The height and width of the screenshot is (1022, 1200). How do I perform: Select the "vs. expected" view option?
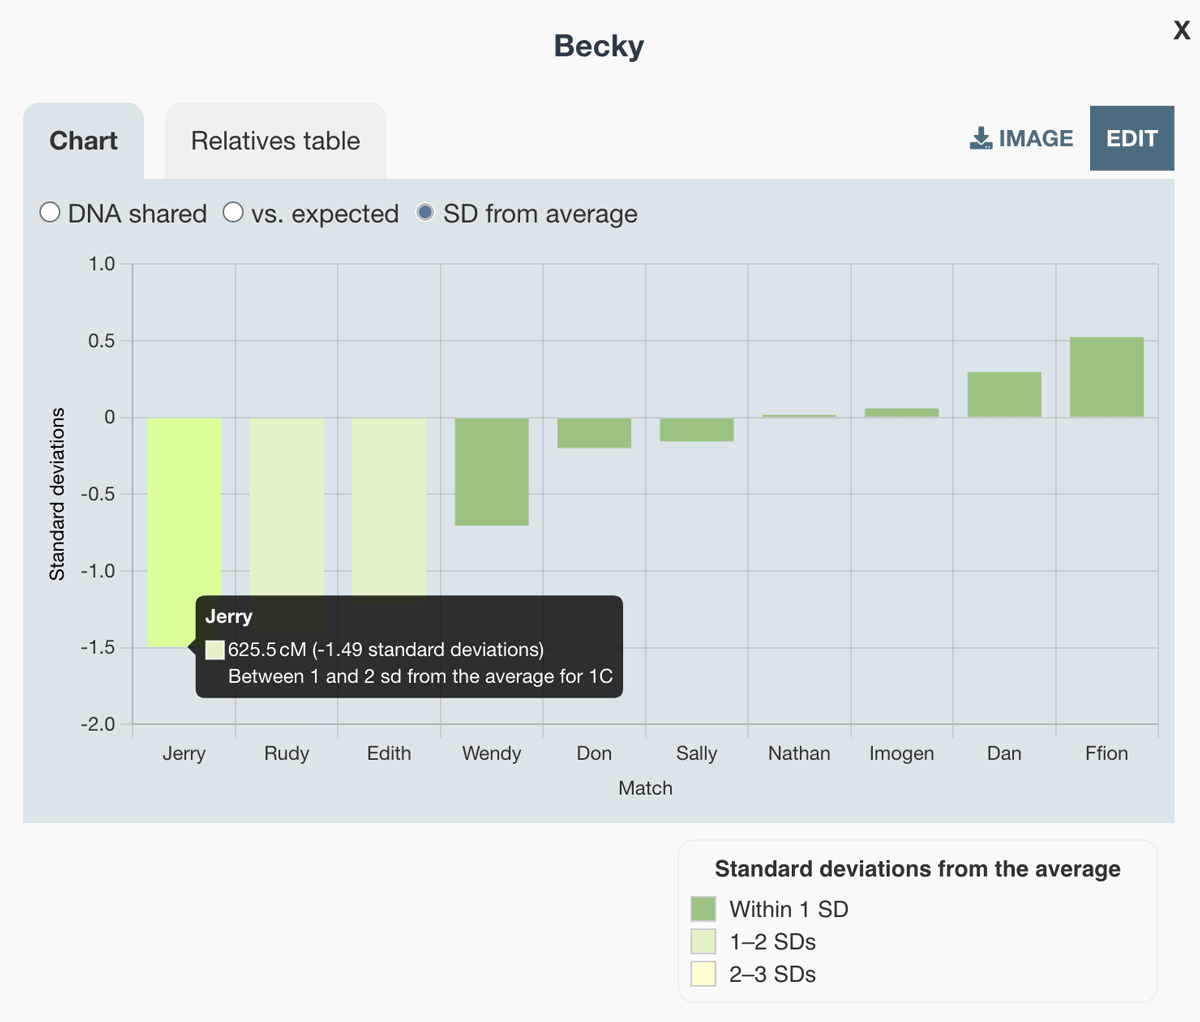point(234,212)
